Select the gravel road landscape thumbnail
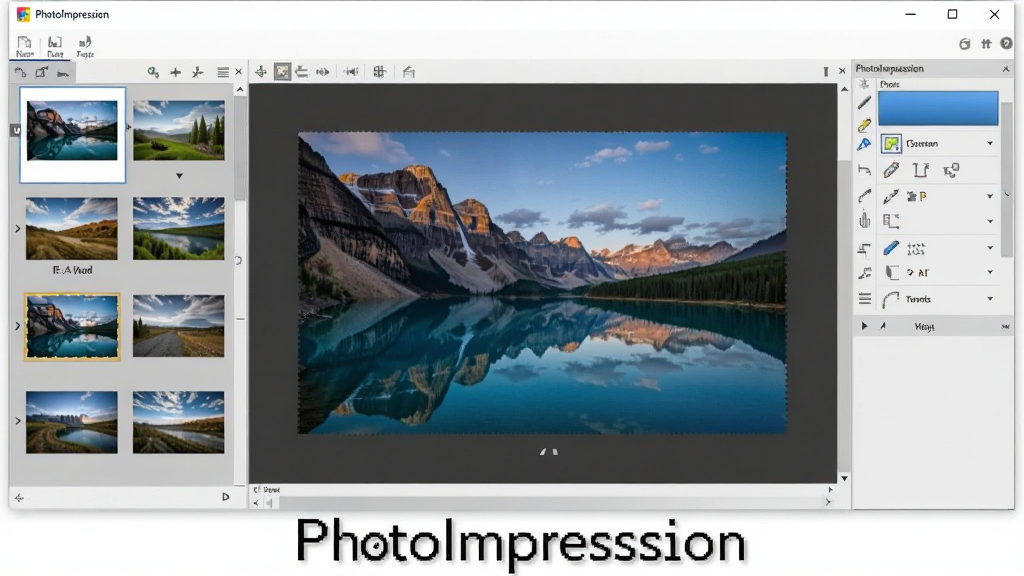The image size is (1024, 576). coord(178,326)
